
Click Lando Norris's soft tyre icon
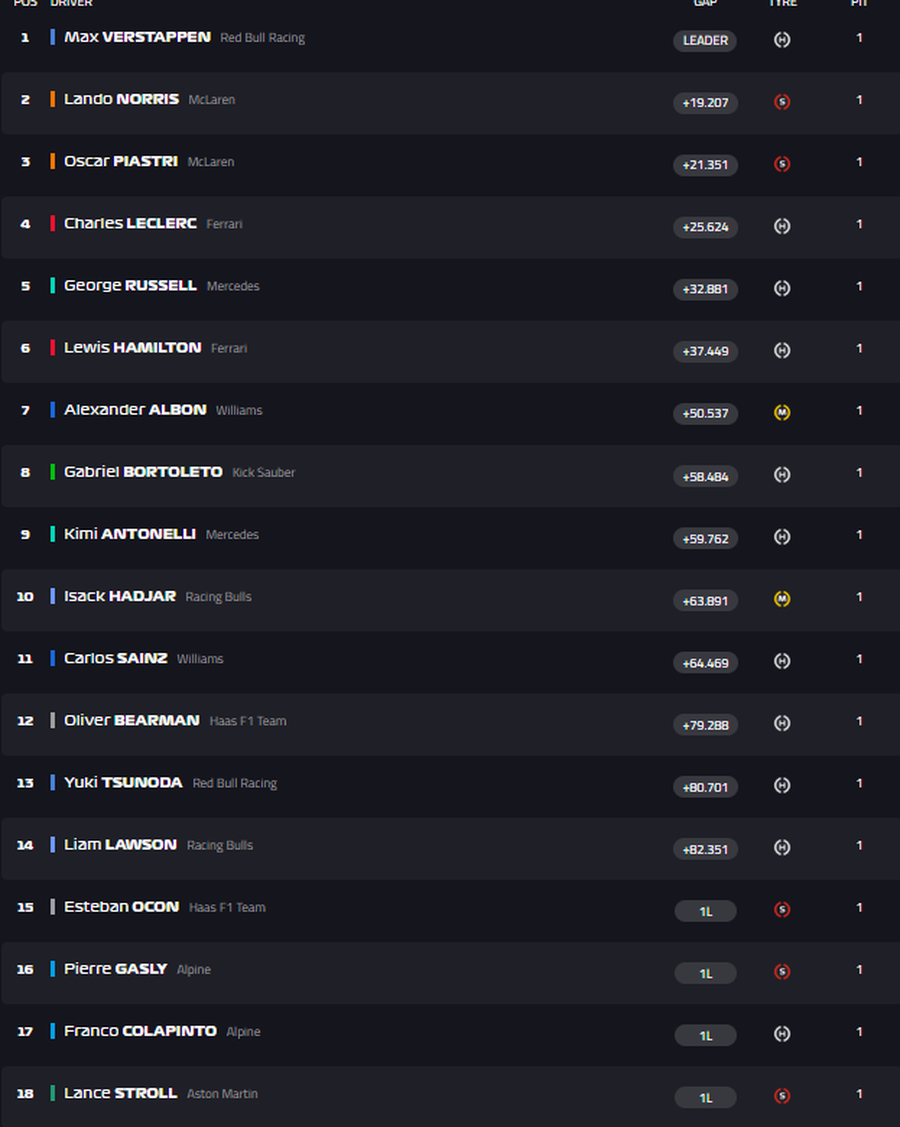pyautogui.click(x=782, y=102)
